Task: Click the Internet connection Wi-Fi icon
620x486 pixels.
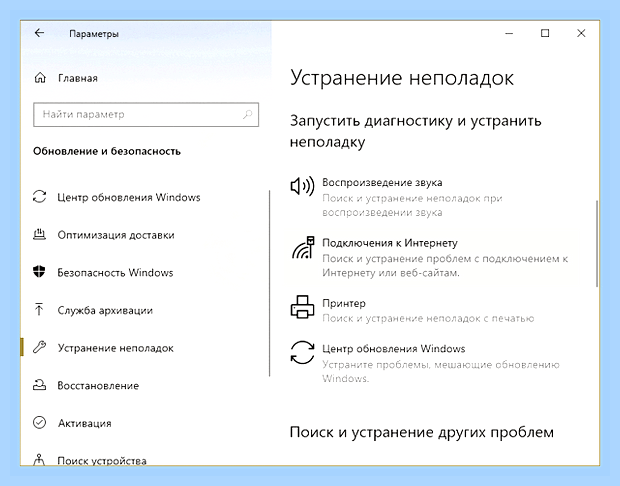Action: (x=303, y=248)
